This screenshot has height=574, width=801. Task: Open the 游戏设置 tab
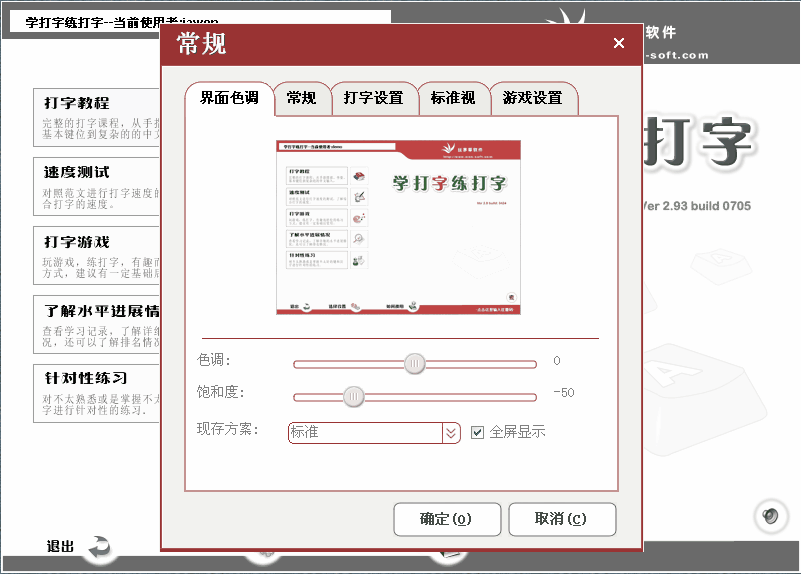(533, 98)
